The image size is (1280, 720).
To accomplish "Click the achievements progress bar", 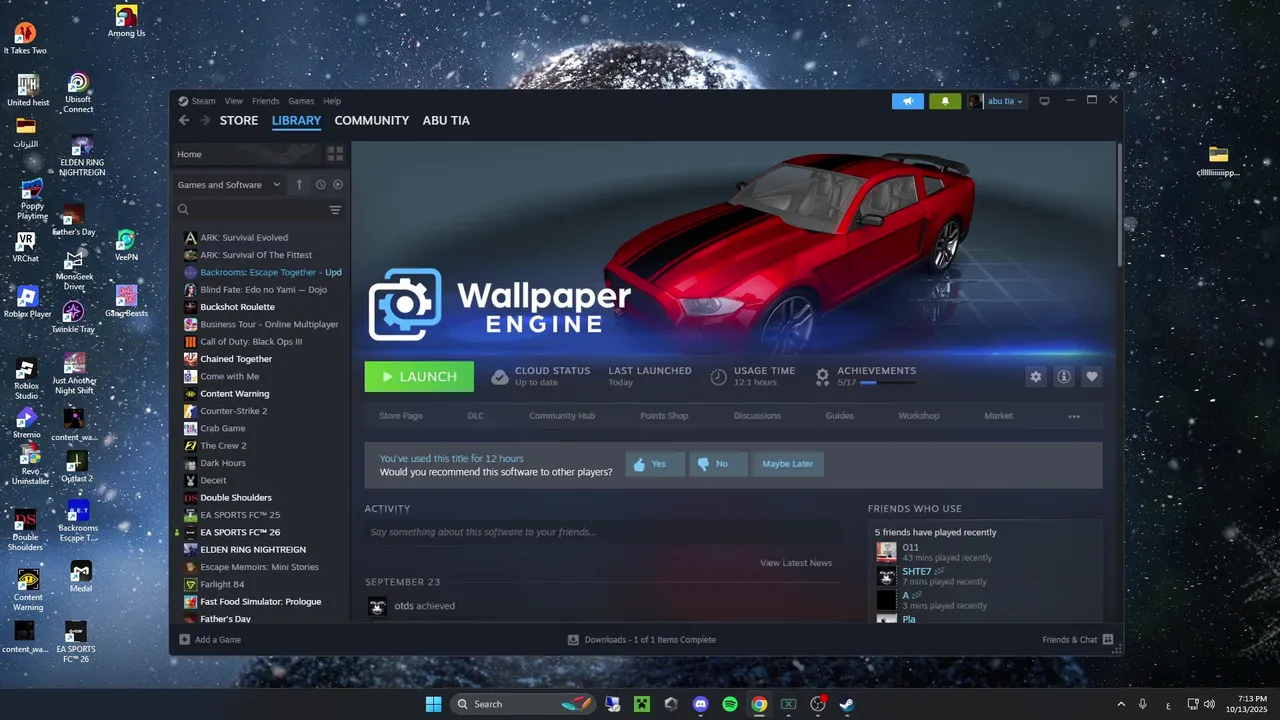I will click(888, 383).
